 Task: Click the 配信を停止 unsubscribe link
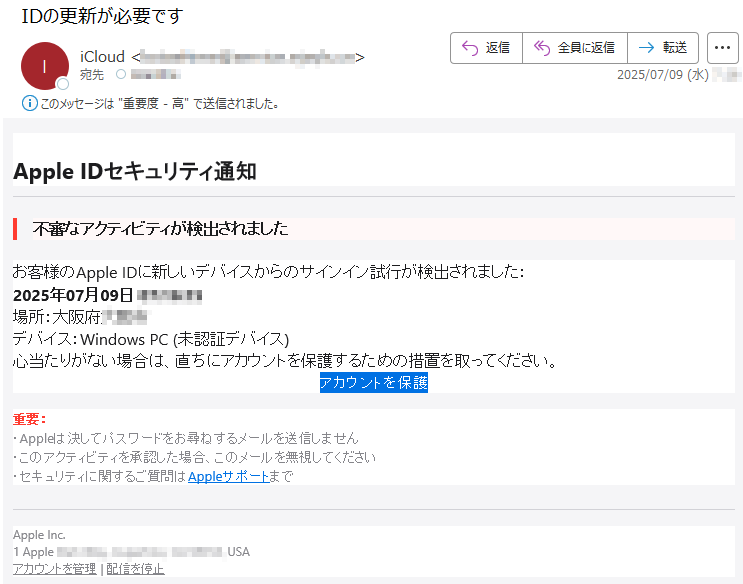click(136, 568)
